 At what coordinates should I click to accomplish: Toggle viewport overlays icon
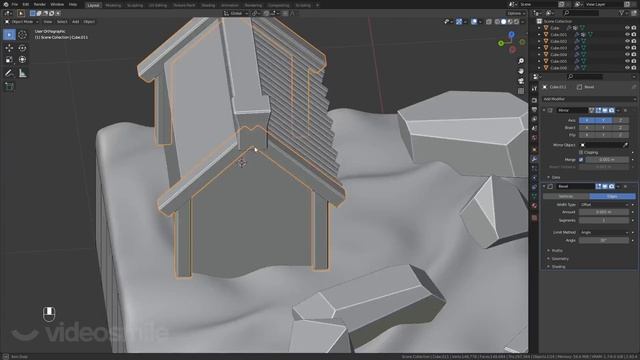(474, 22)
